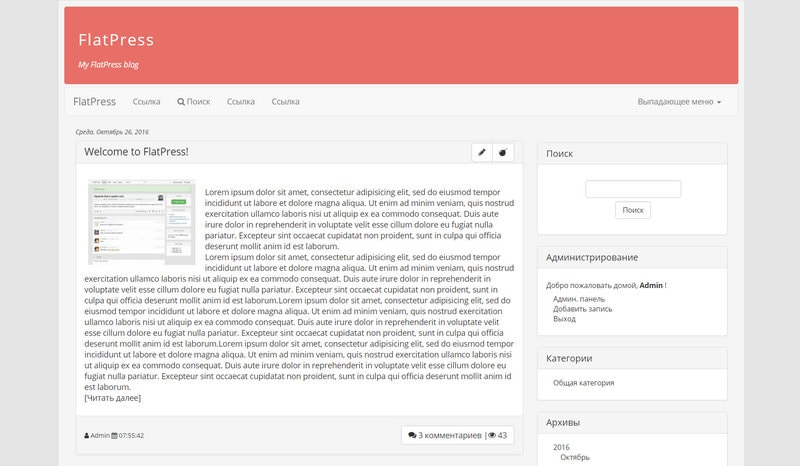This screenshot has height=466, width=800.
Task: Focus the sidebar search text field
Action: point(633,189)
